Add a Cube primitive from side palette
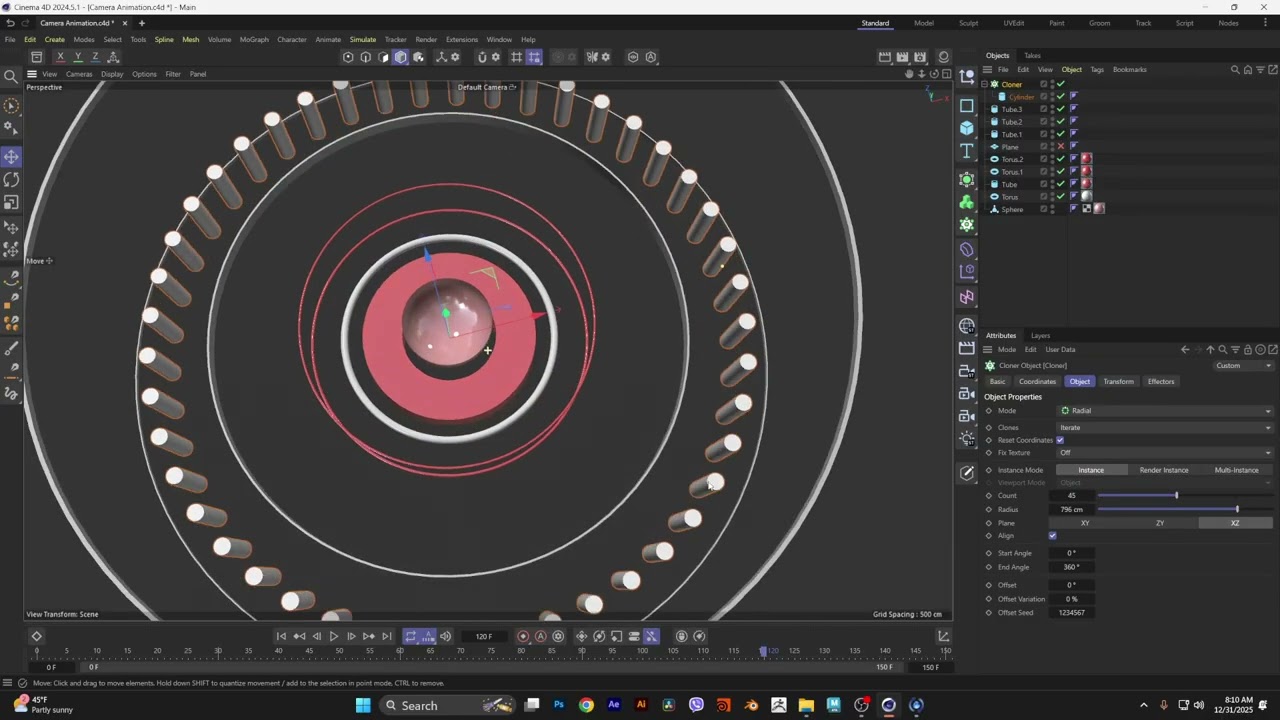The image size is (1280, 720). point(967,128)
